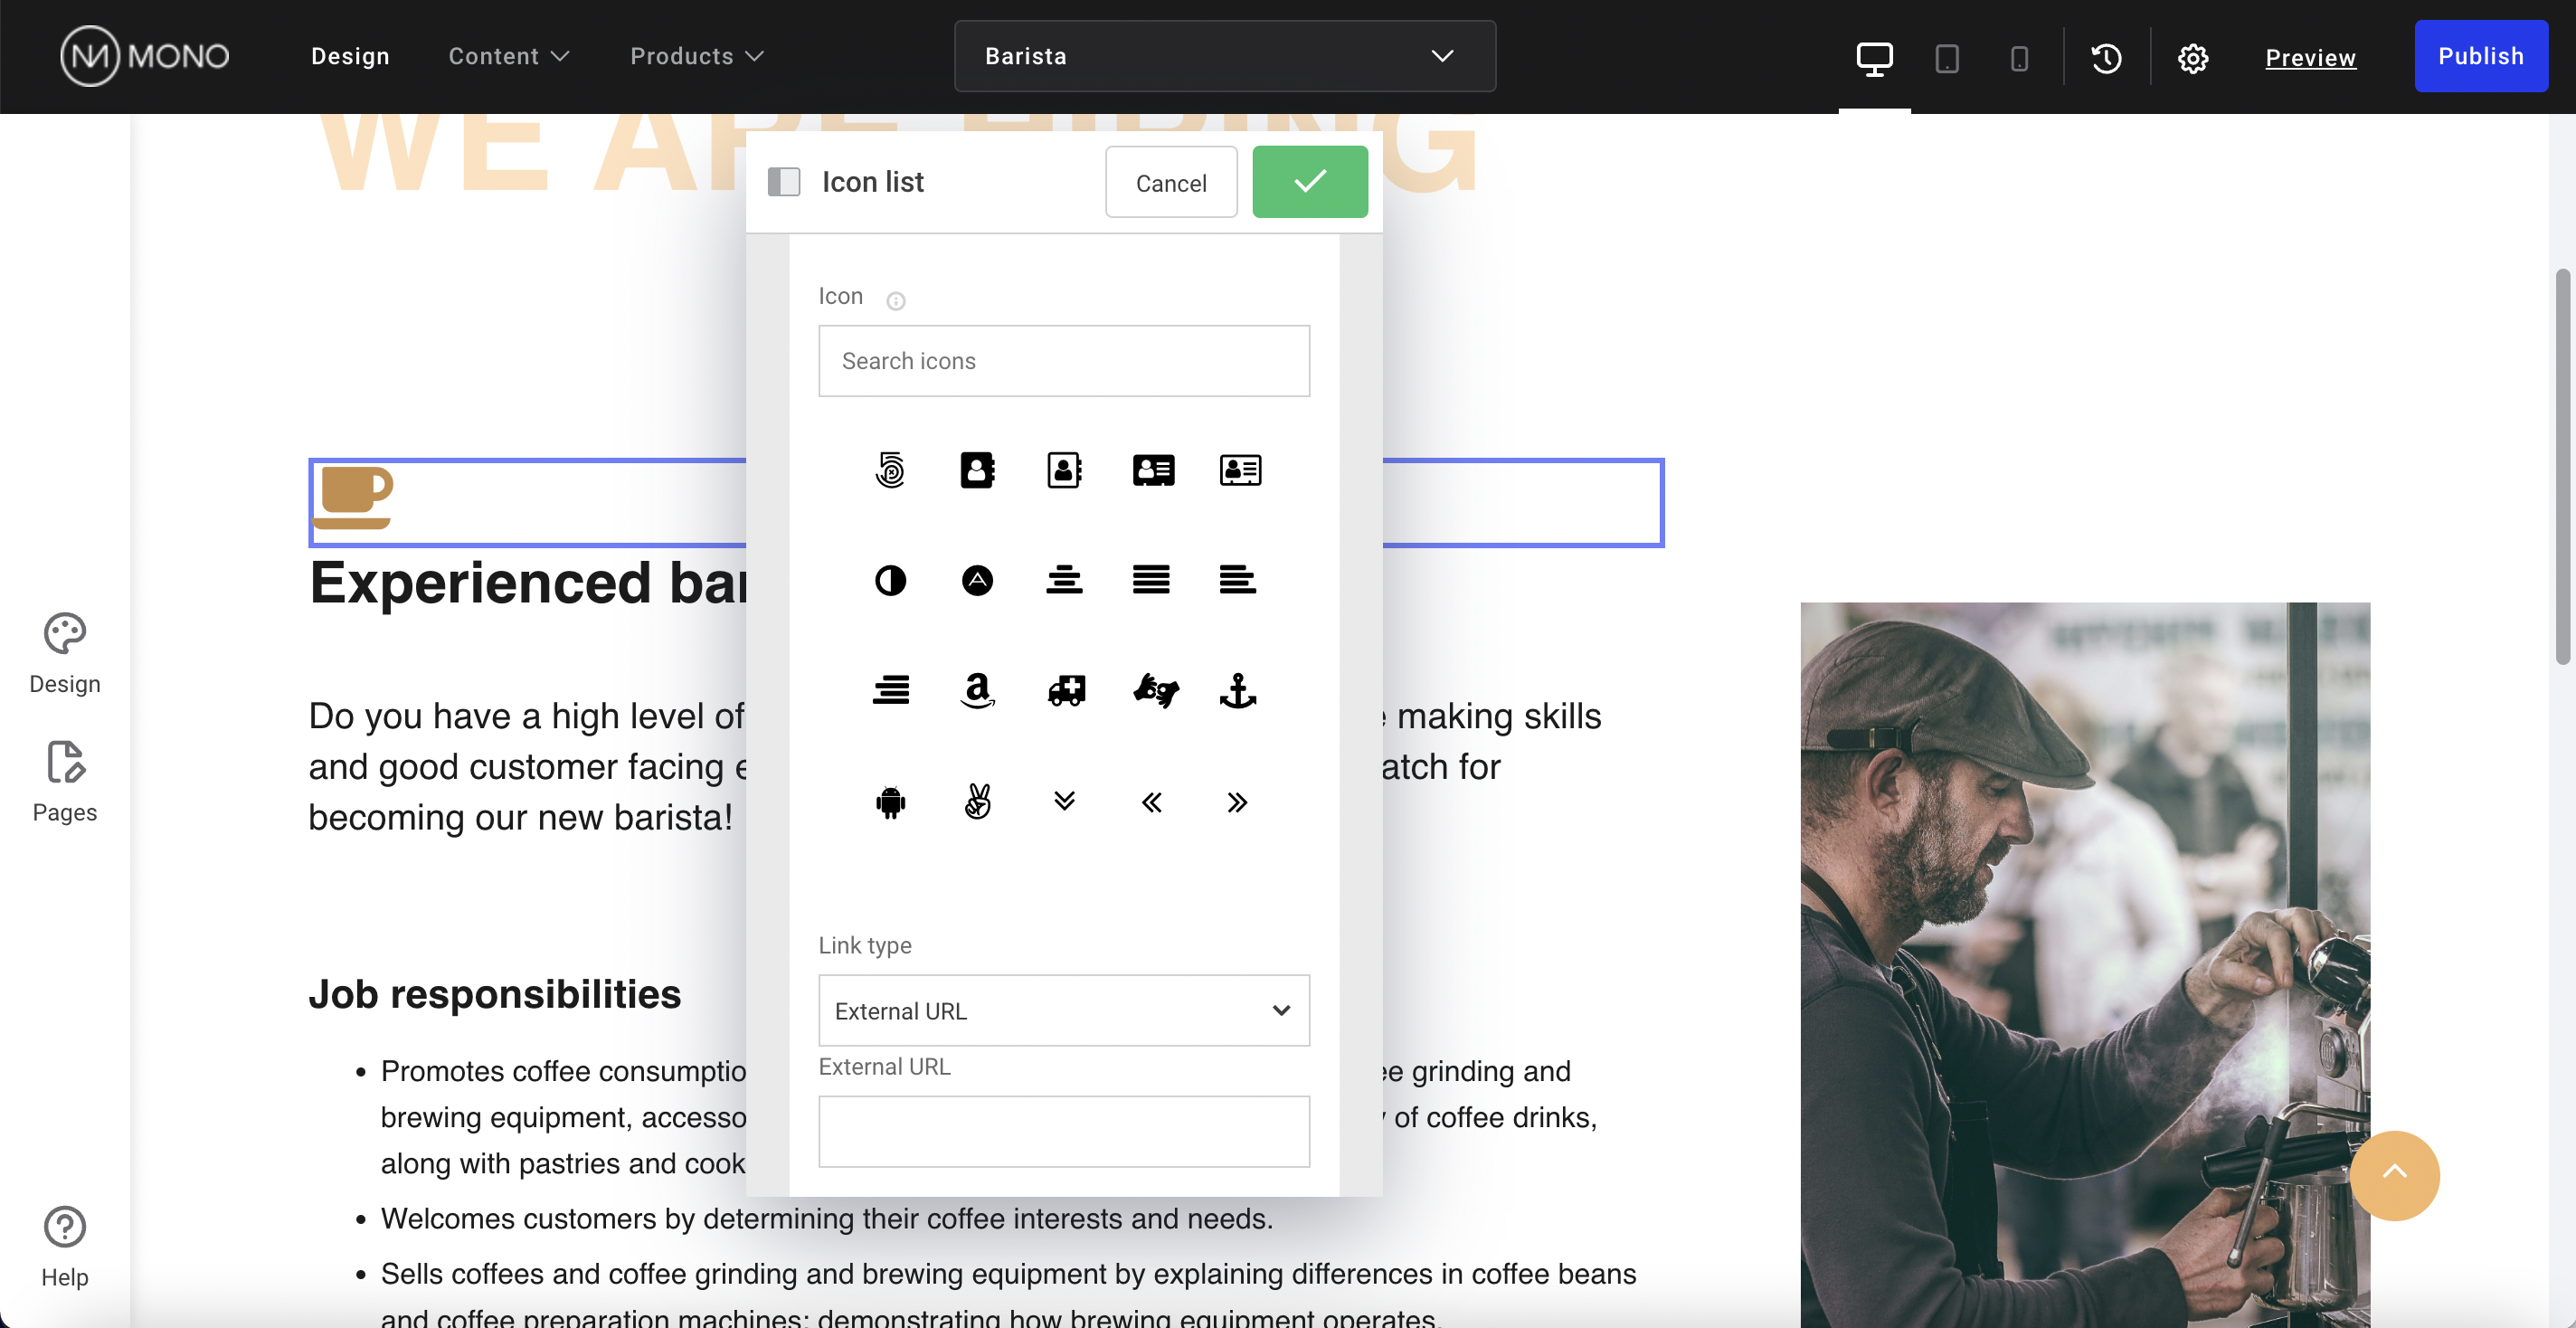Viewport: 2576px width, 1328px height.
Task: Choose the outlined address book icon
Action: (1064, 470)
